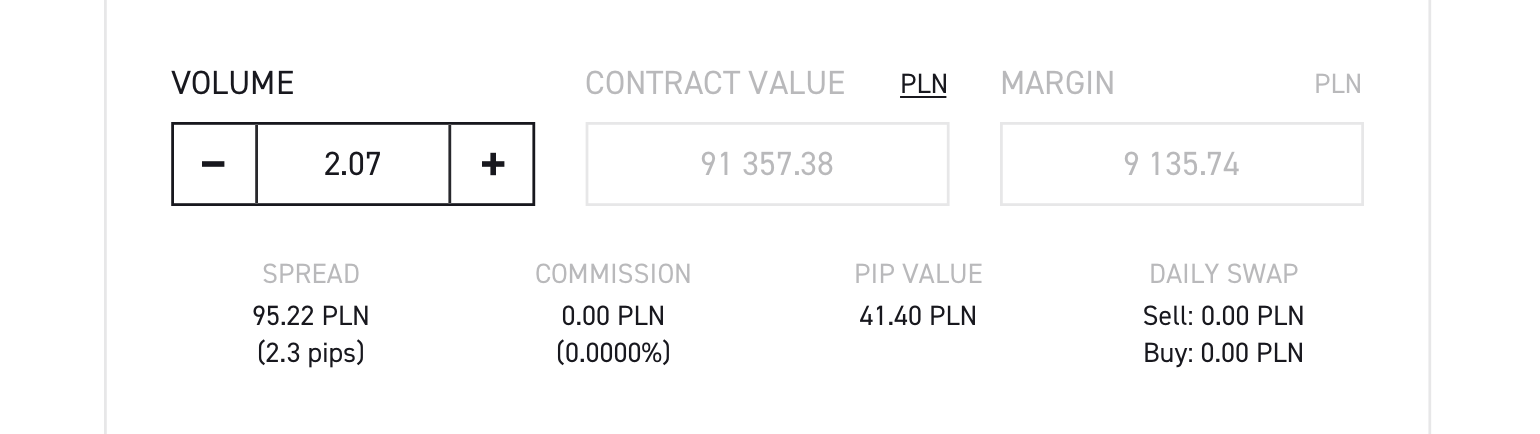Click the commission percentage (0.0000%)
The width and height of the screenshot is (1540, 434).
(613, 353)
